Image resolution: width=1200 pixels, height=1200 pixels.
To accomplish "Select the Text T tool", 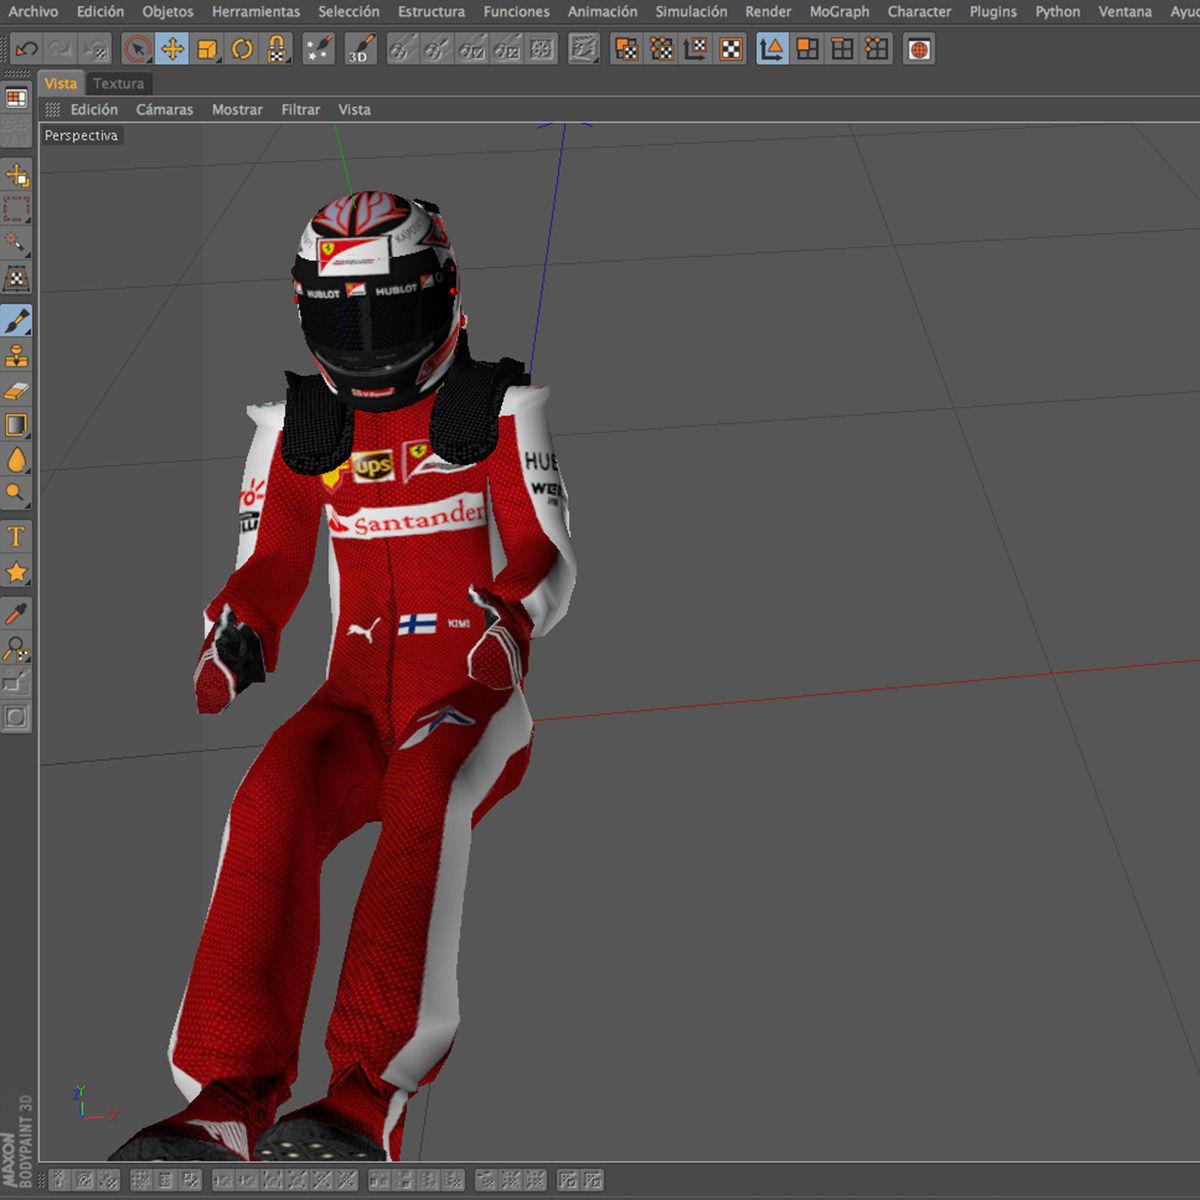I will [17, 537].
